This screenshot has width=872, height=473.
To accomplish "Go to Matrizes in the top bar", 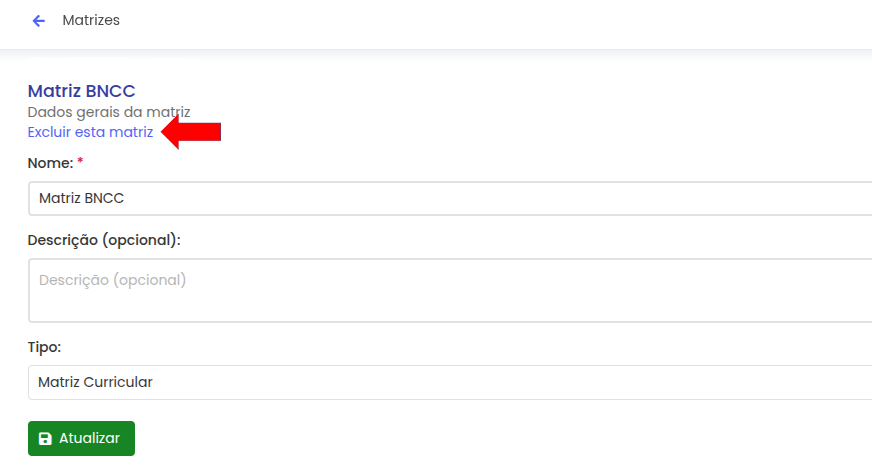I will tap(91, 20).
